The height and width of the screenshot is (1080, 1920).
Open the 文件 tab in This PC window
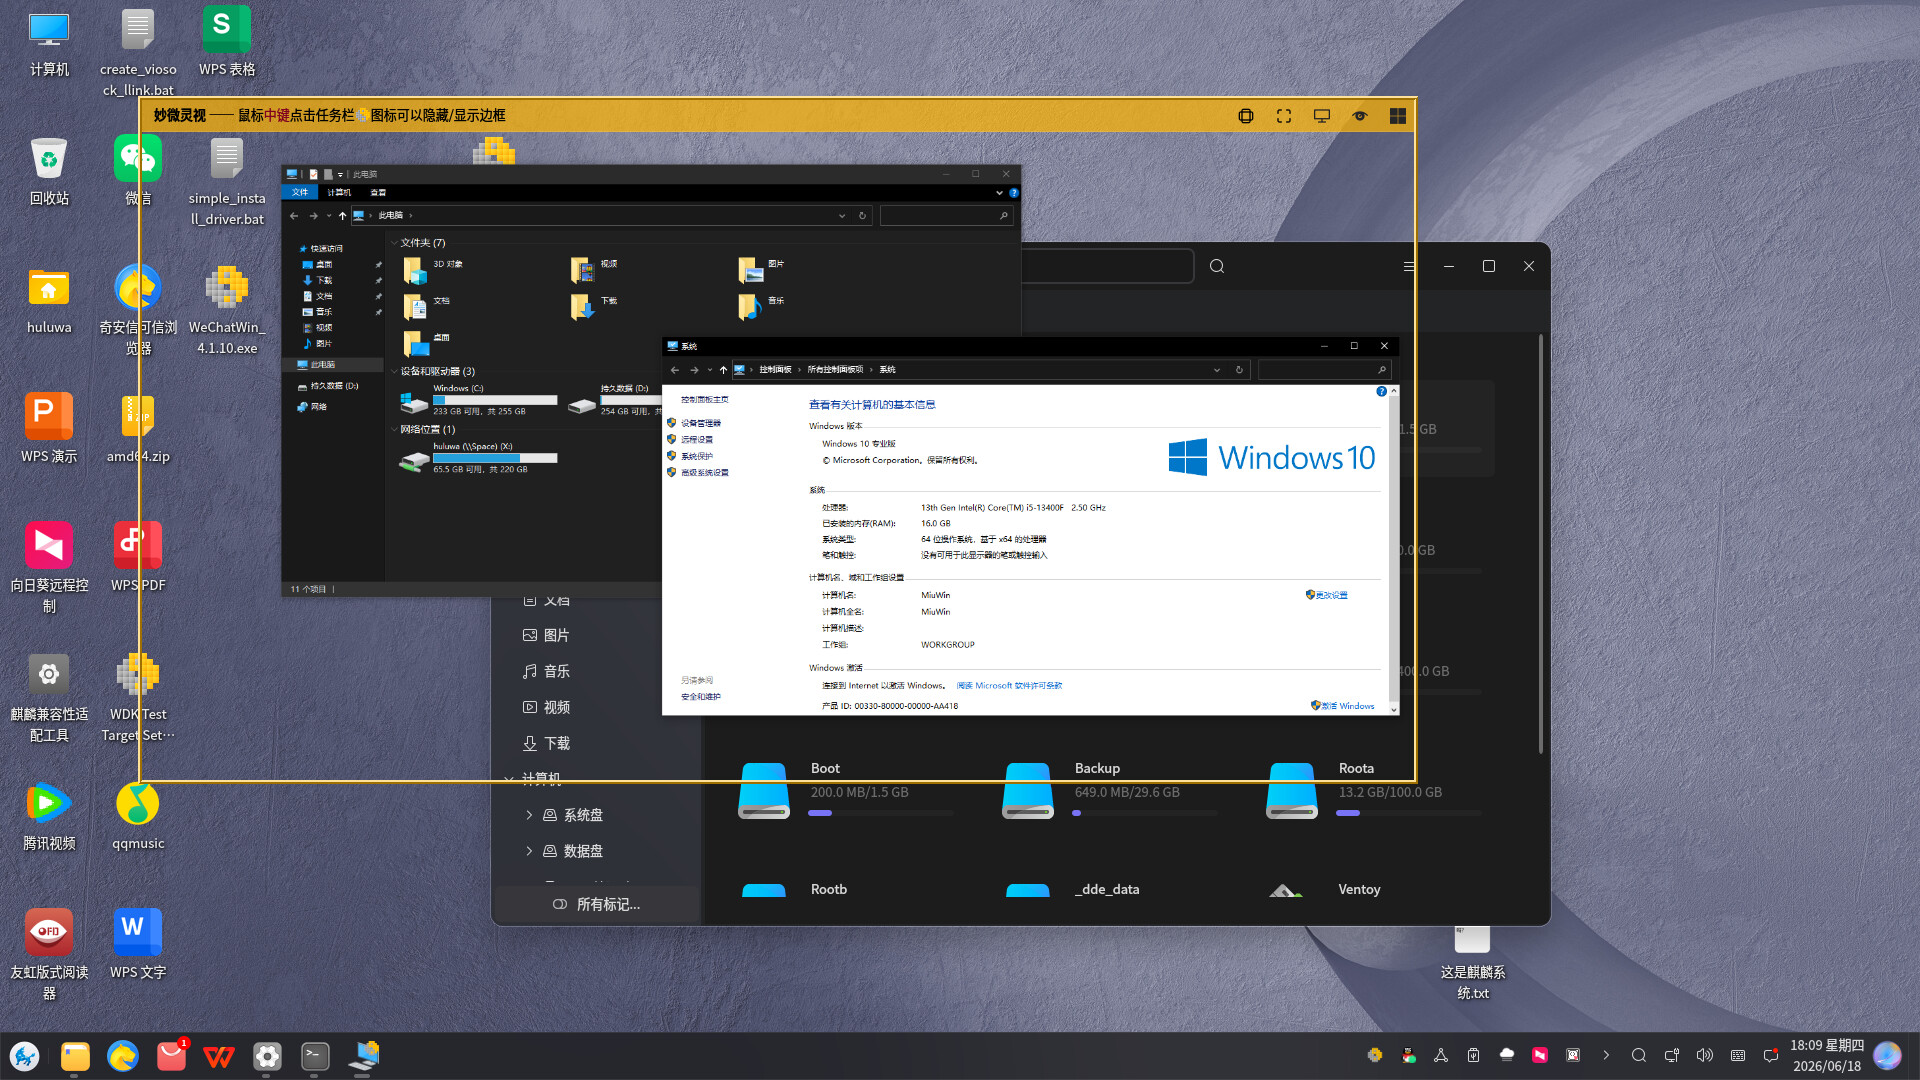click(x=300, y=192)
